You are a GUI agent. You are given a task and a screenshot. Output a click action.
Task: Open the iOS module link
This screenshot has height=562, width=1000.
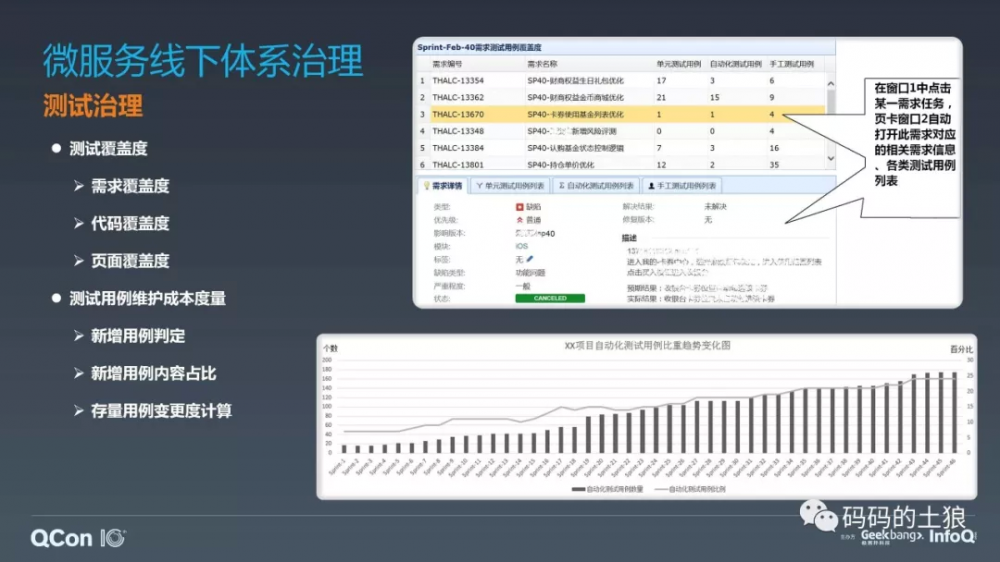(x=522, y=246)
